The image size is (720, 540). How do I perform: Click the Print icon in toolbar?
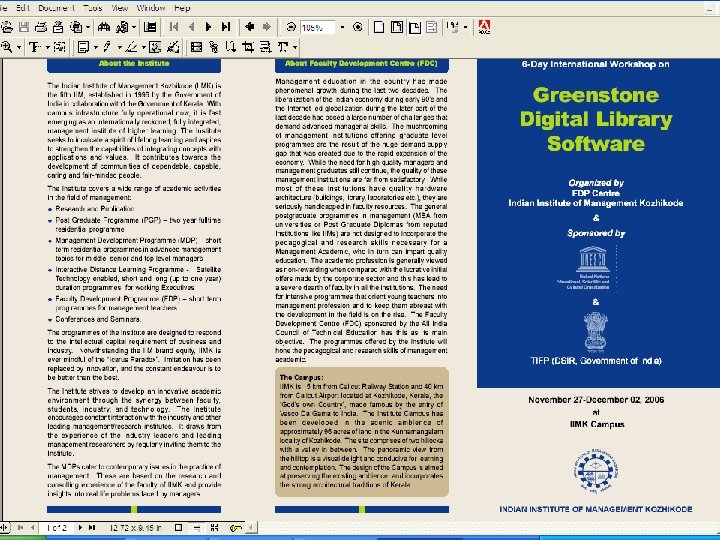(x=41, y=28)
